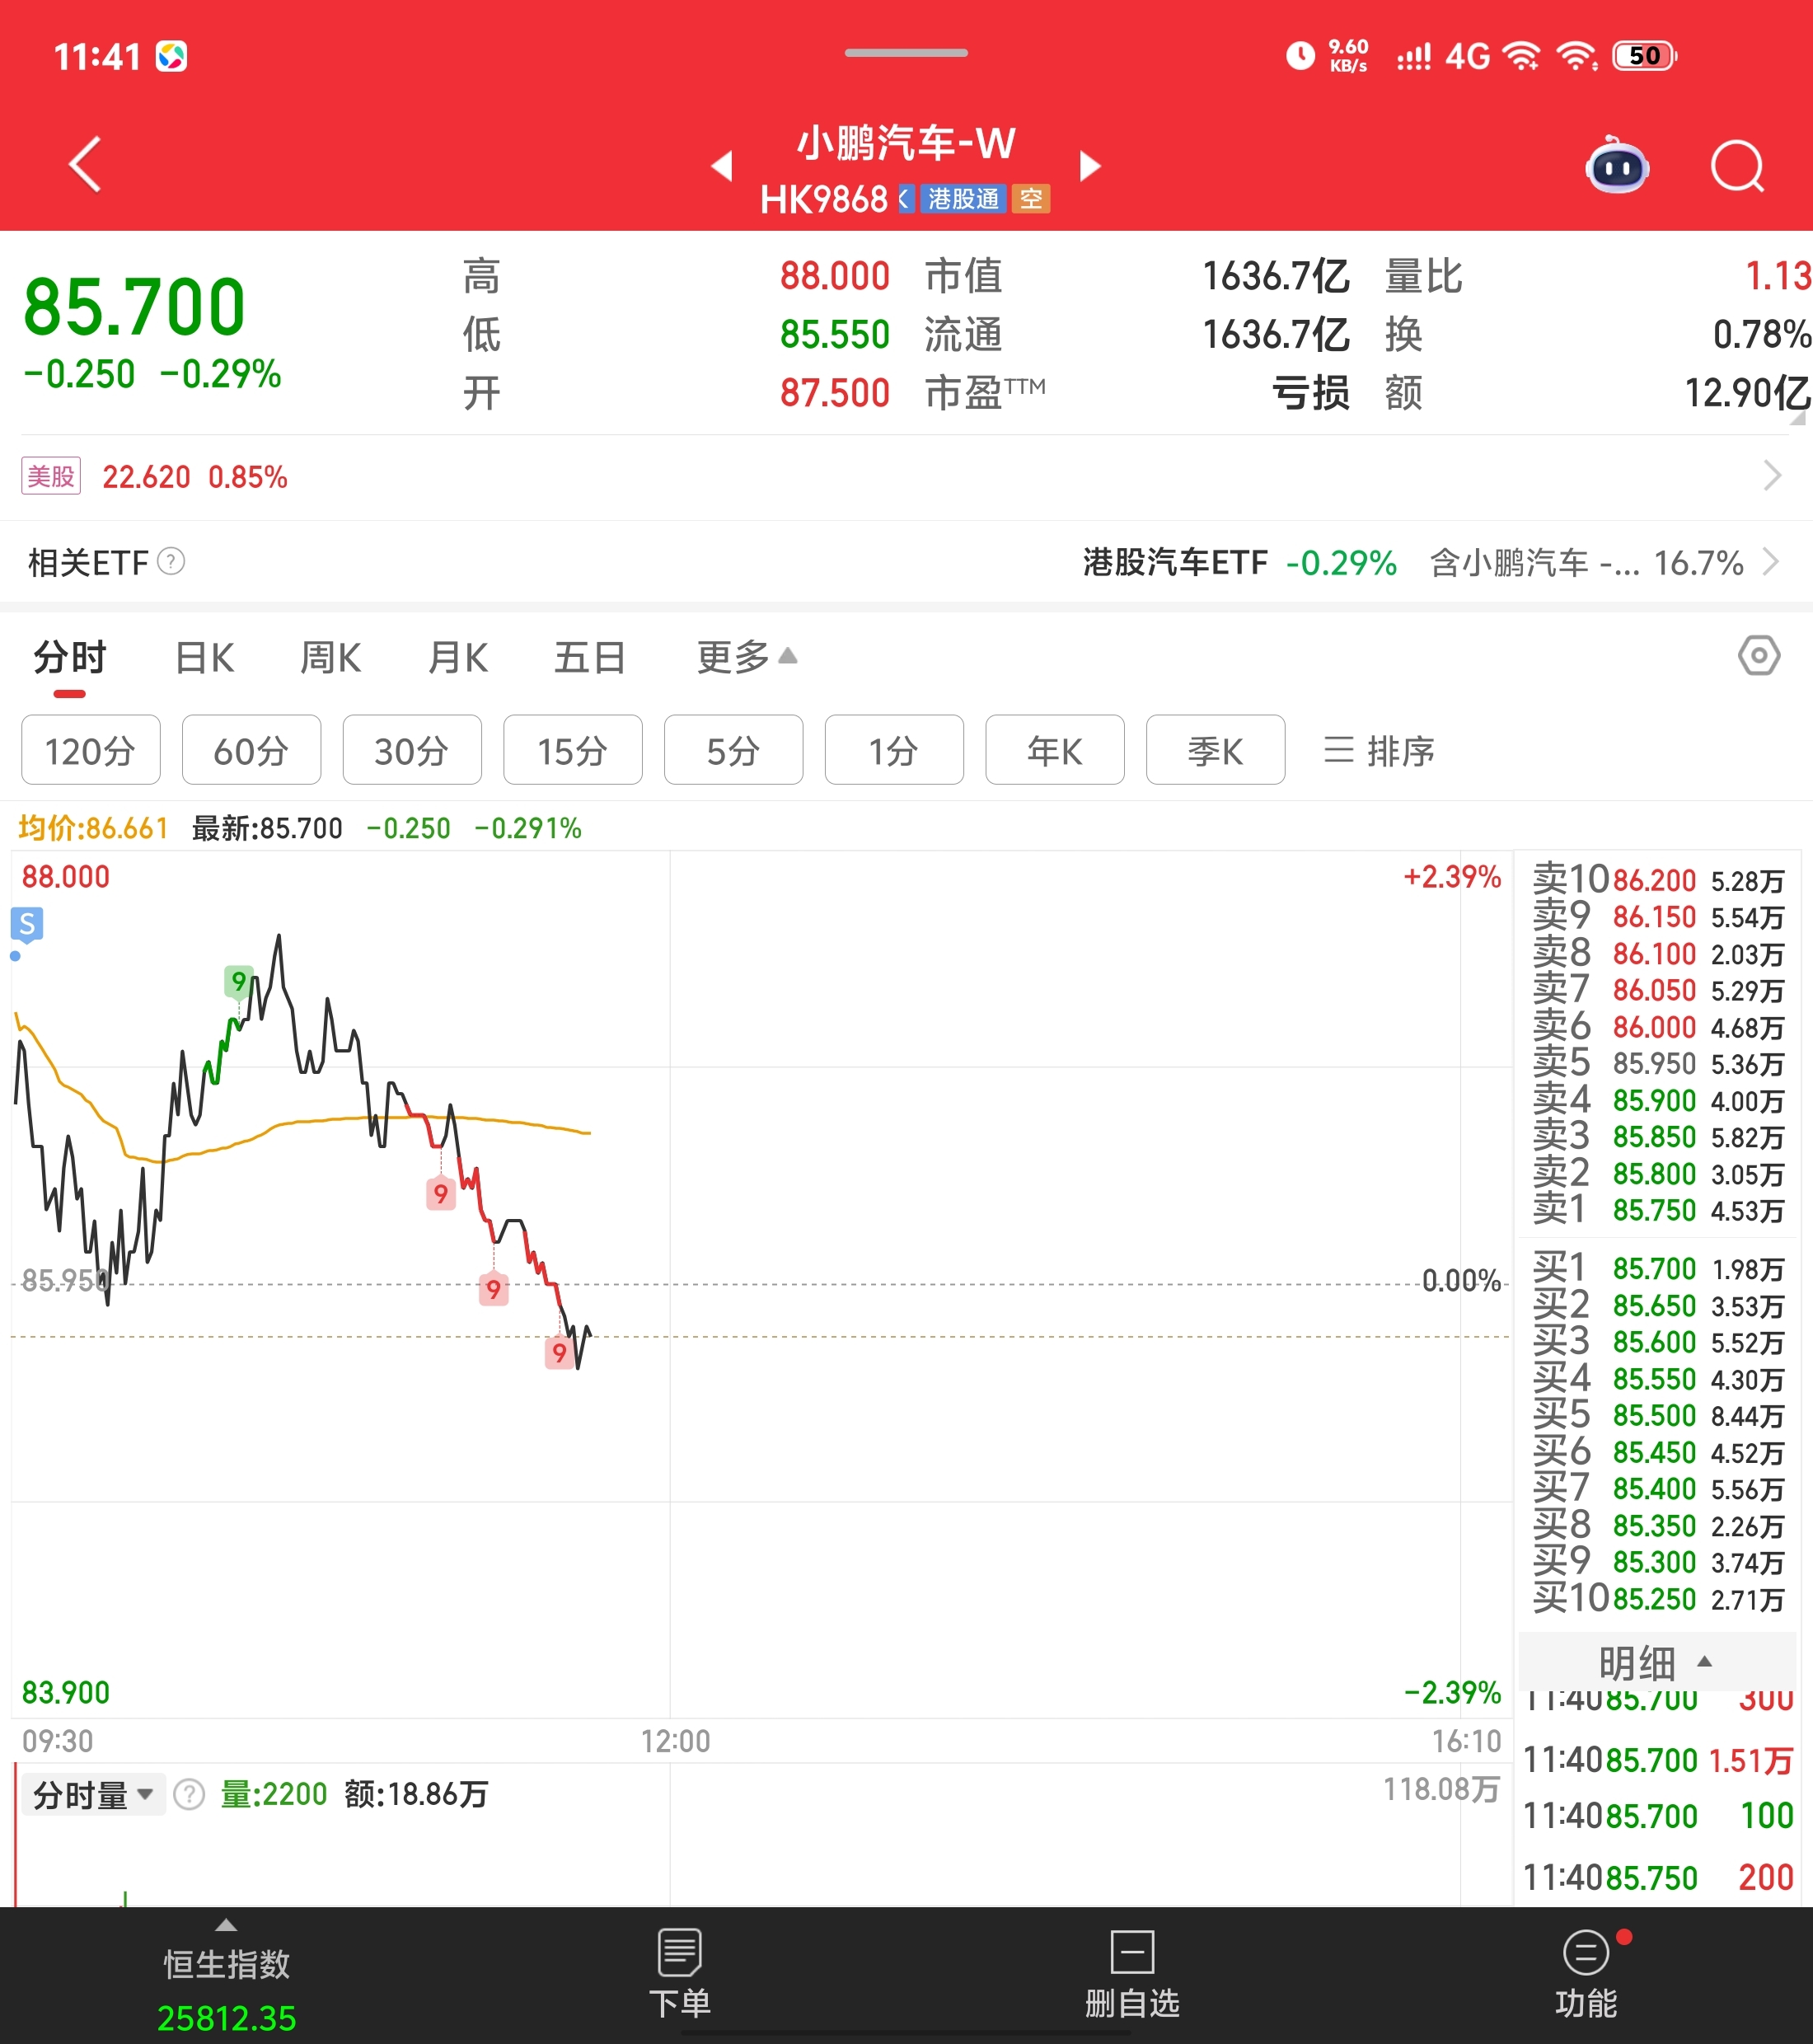1813x2044 pixels.
Task: Select the 60分 period button
Action: pyautogui.click(x=251, y=750)
